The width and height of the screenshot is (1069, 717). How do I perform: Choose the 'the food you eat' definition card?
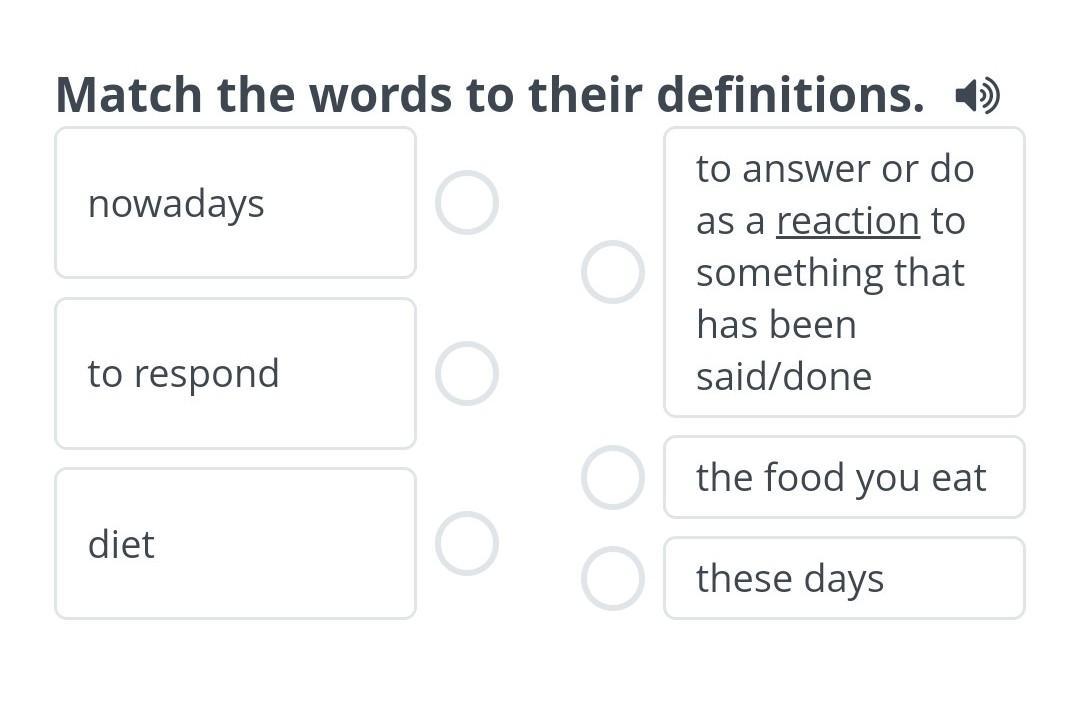pyautogui.click(x=844, y=477)
